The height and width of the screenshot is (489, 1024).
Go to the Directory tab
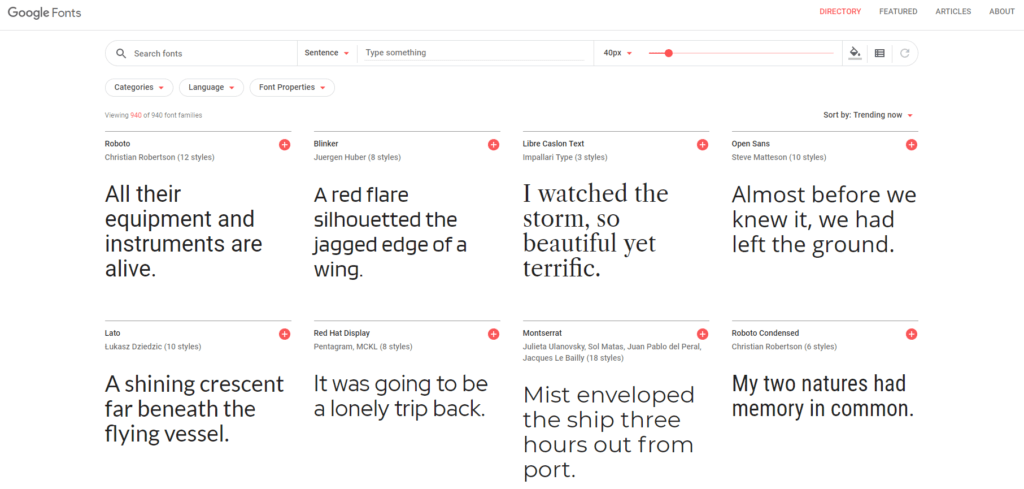[x=840, y=12]
